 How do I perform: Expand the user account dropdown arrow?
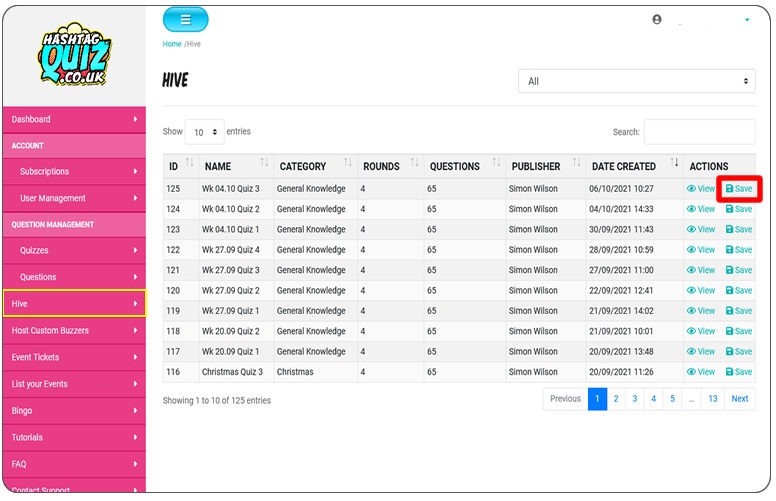[x=747, y=20]
